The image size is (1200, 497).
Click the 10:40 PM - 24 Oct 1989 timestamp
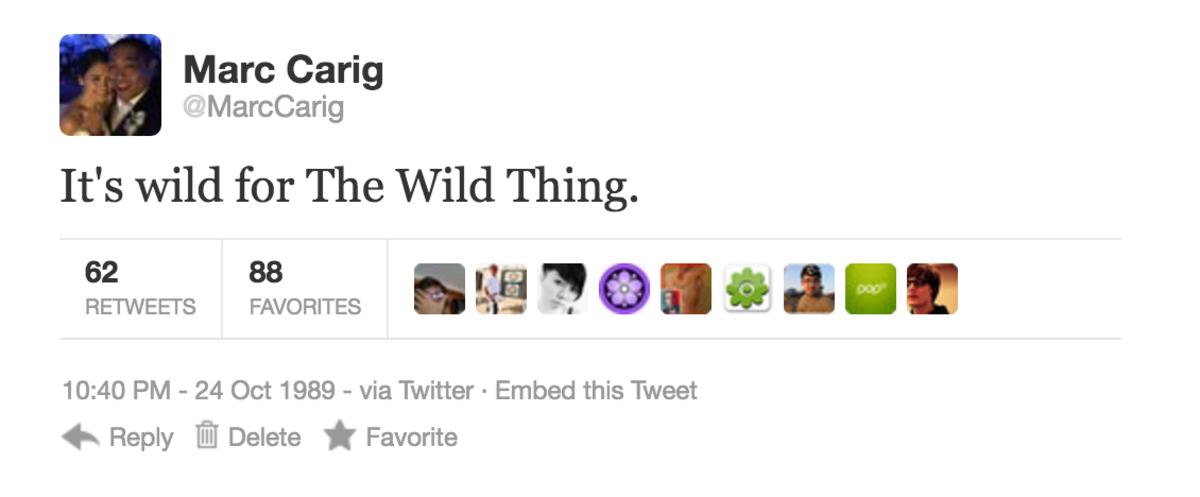(198, 390)
